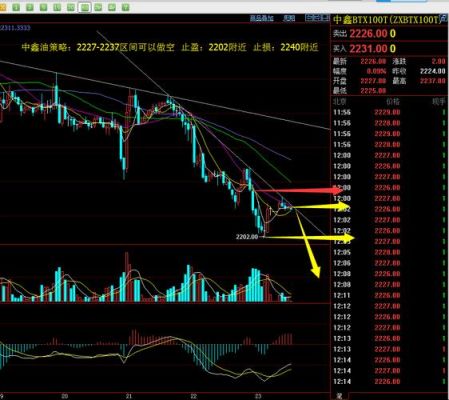Select the 2202.00 low price label on chart
Image resolution: width=449 pixels, height=400 pixels.
click(x=247, y=237)
